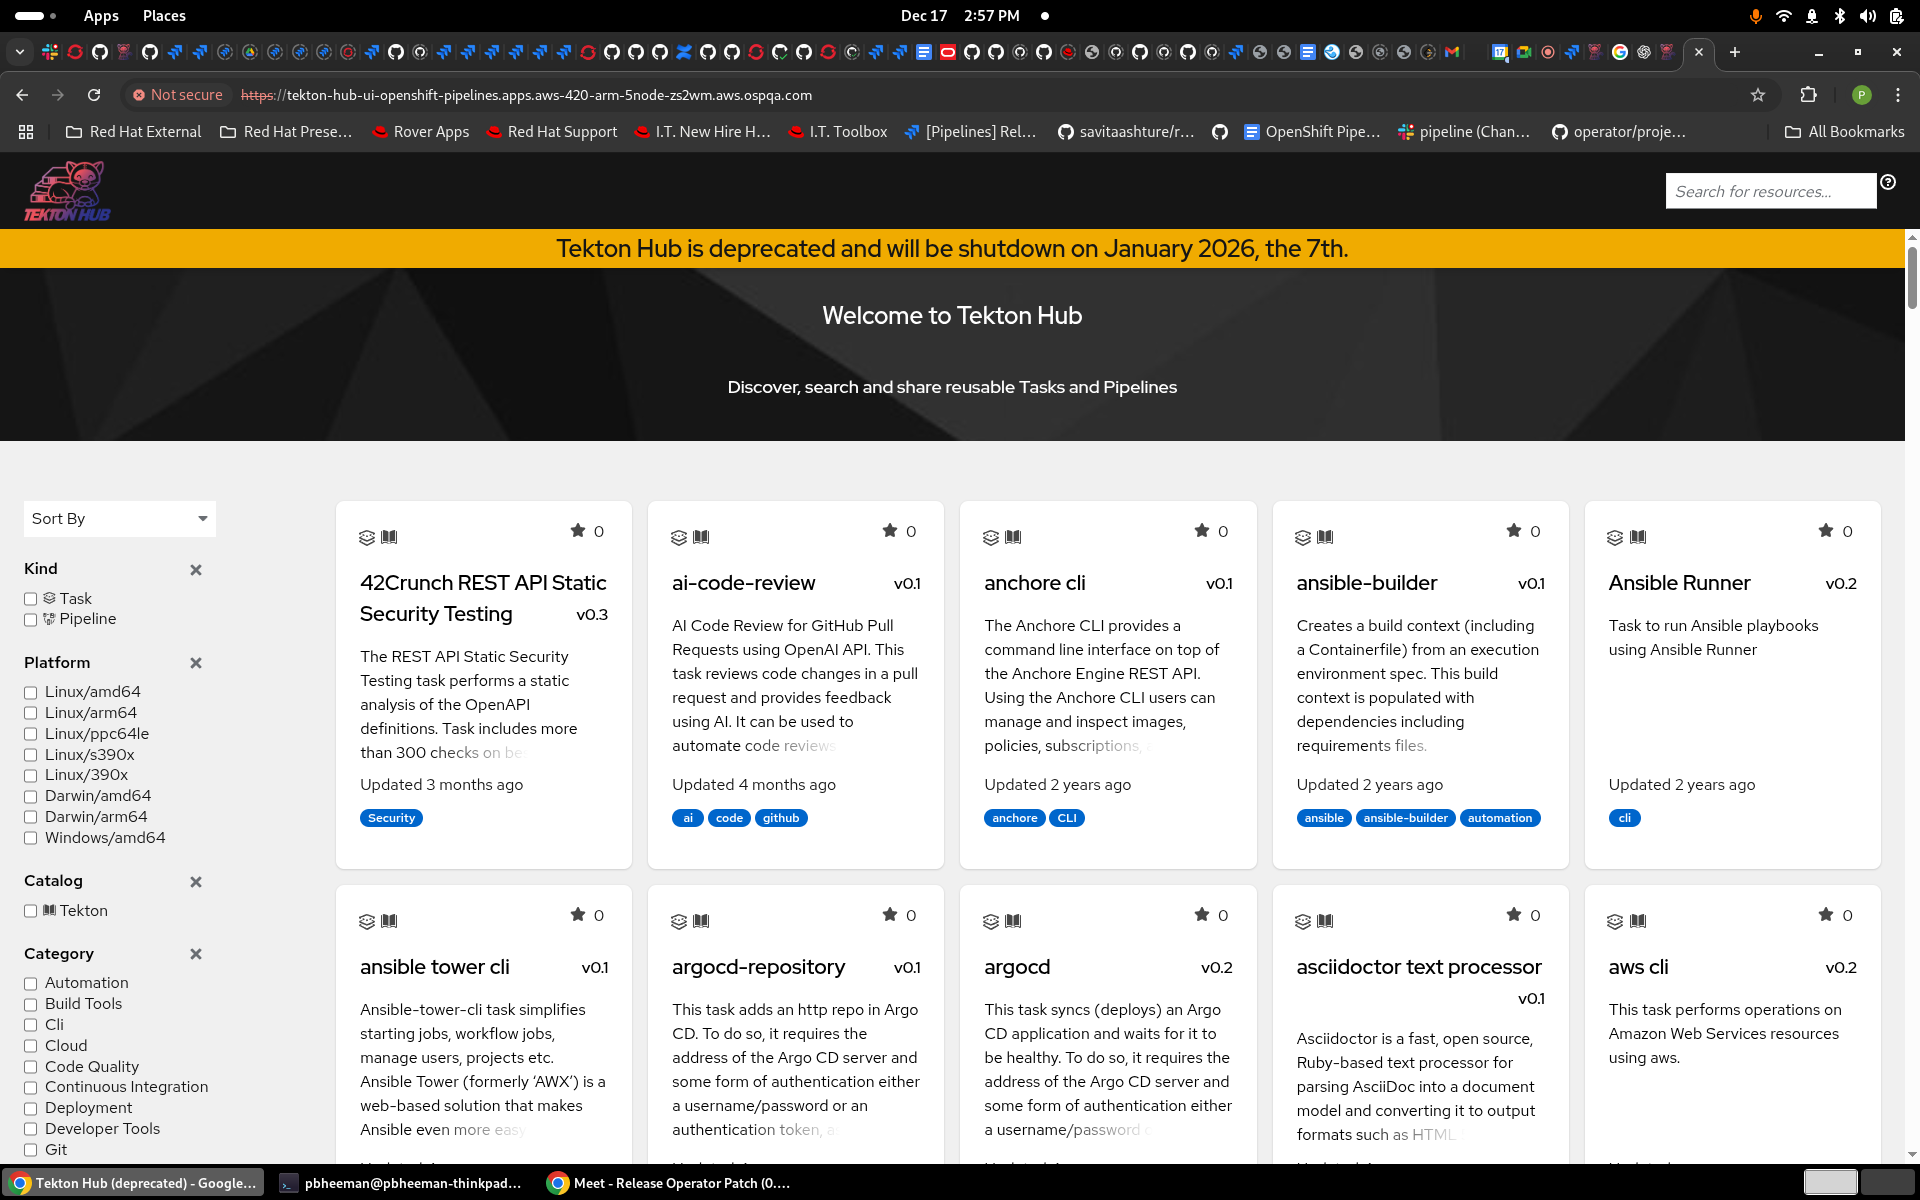Focus the Search for resources field

coord(1769,191)
